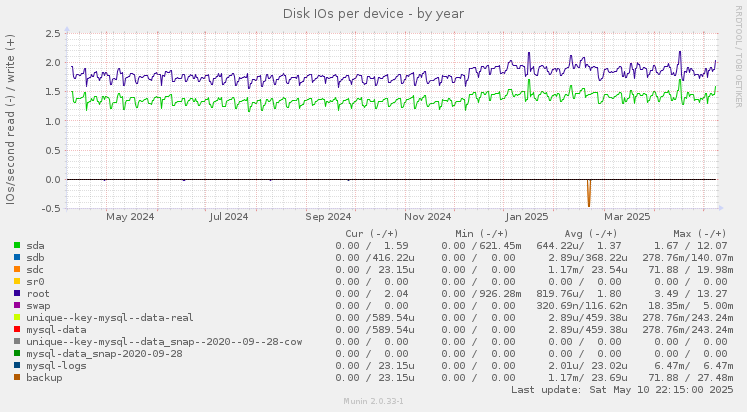The image size is (747, 412).
Task: Click the swap purple legend swatch
Action: coord(17,305)
